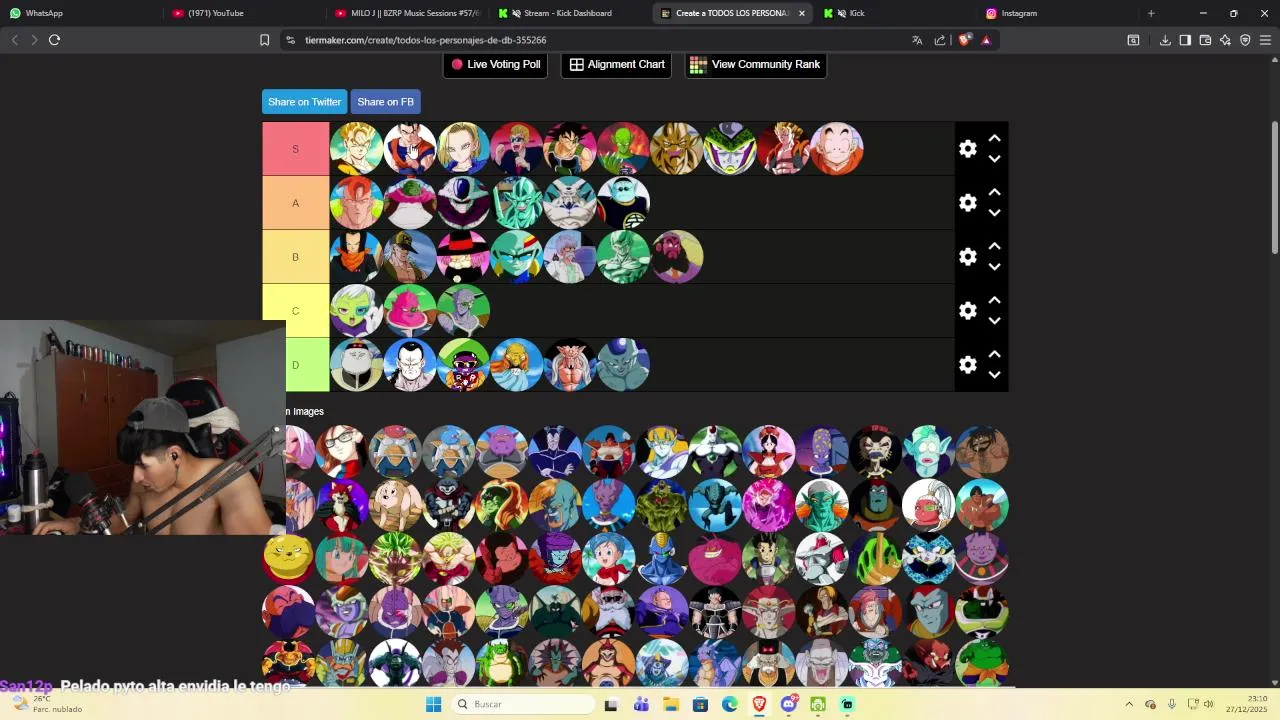Move the C tier row down
This screenshot has width=1280, height=720.
tap(994, 321)
